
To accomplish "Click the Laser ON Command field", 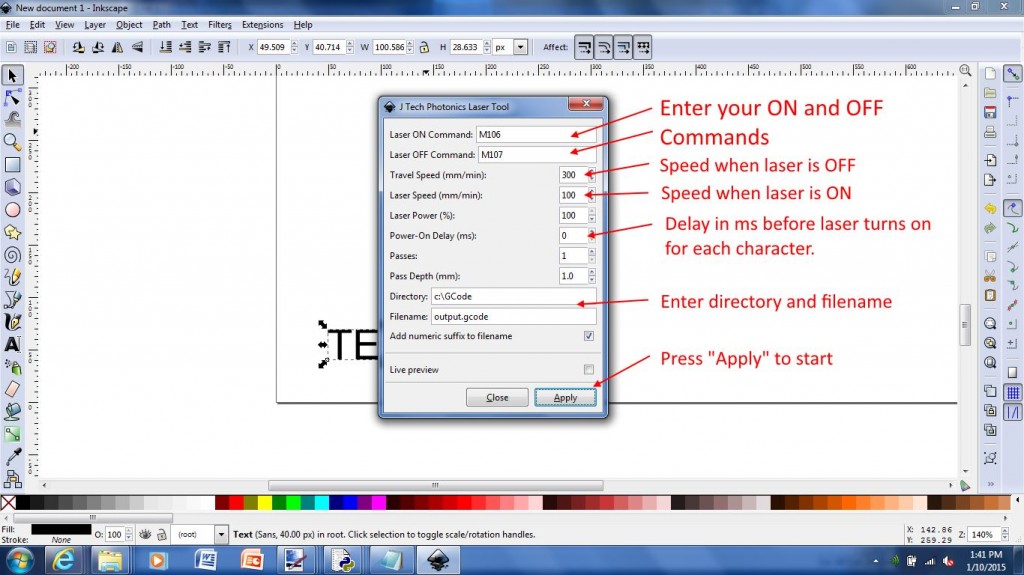I will [536, 134].
